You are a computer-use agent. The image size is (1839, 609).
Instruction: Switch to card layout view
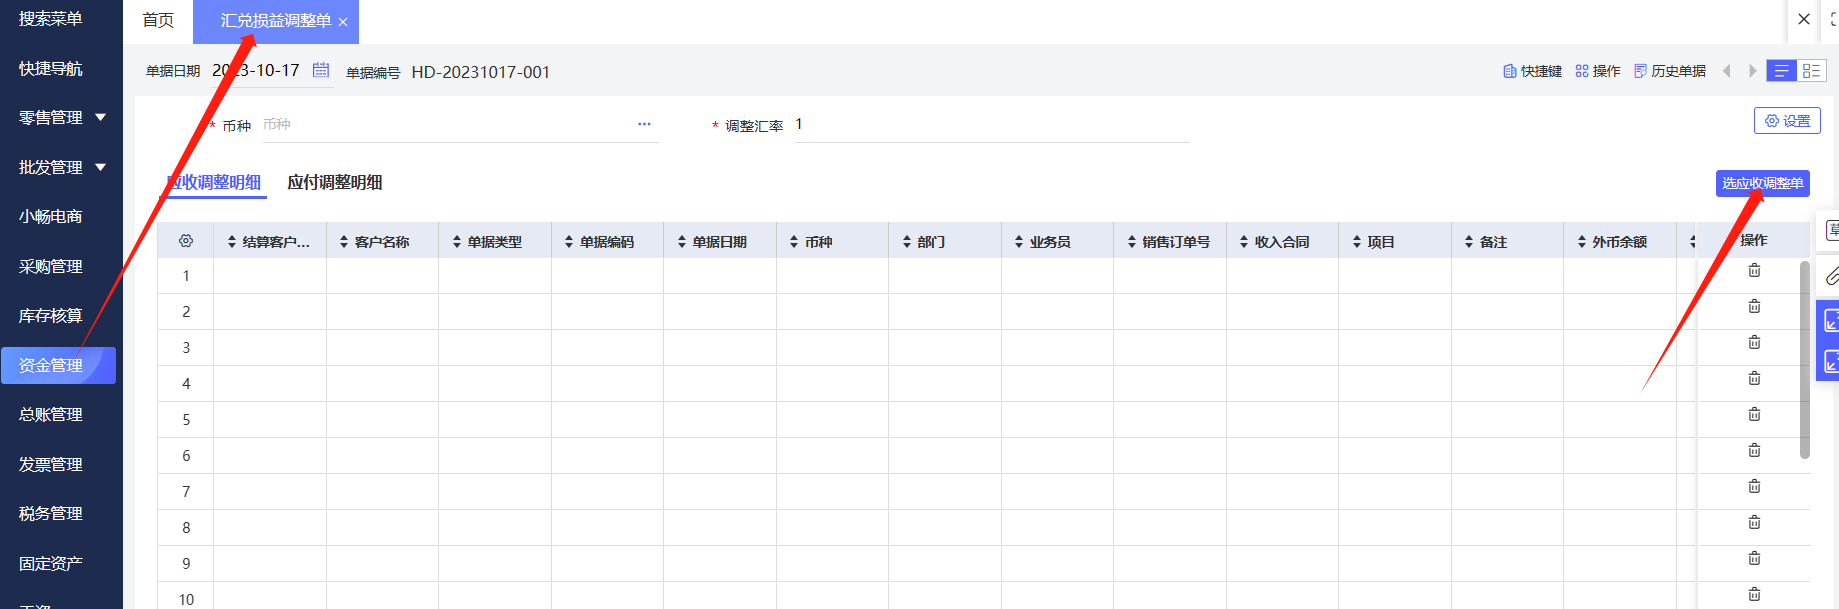click(1811, 71)
